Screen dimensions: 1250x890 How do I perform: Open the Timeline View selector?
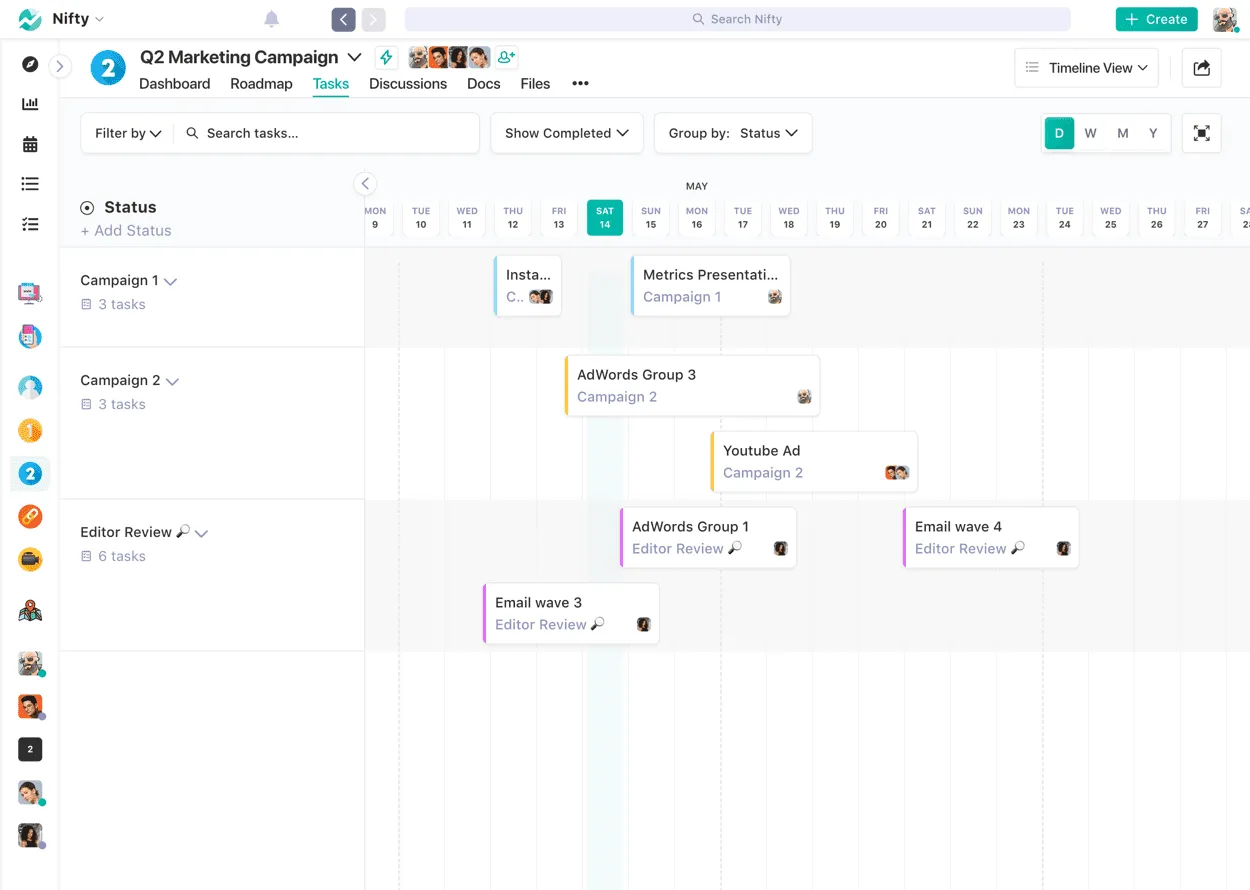pyautogui.click(x=1086, y=67)
